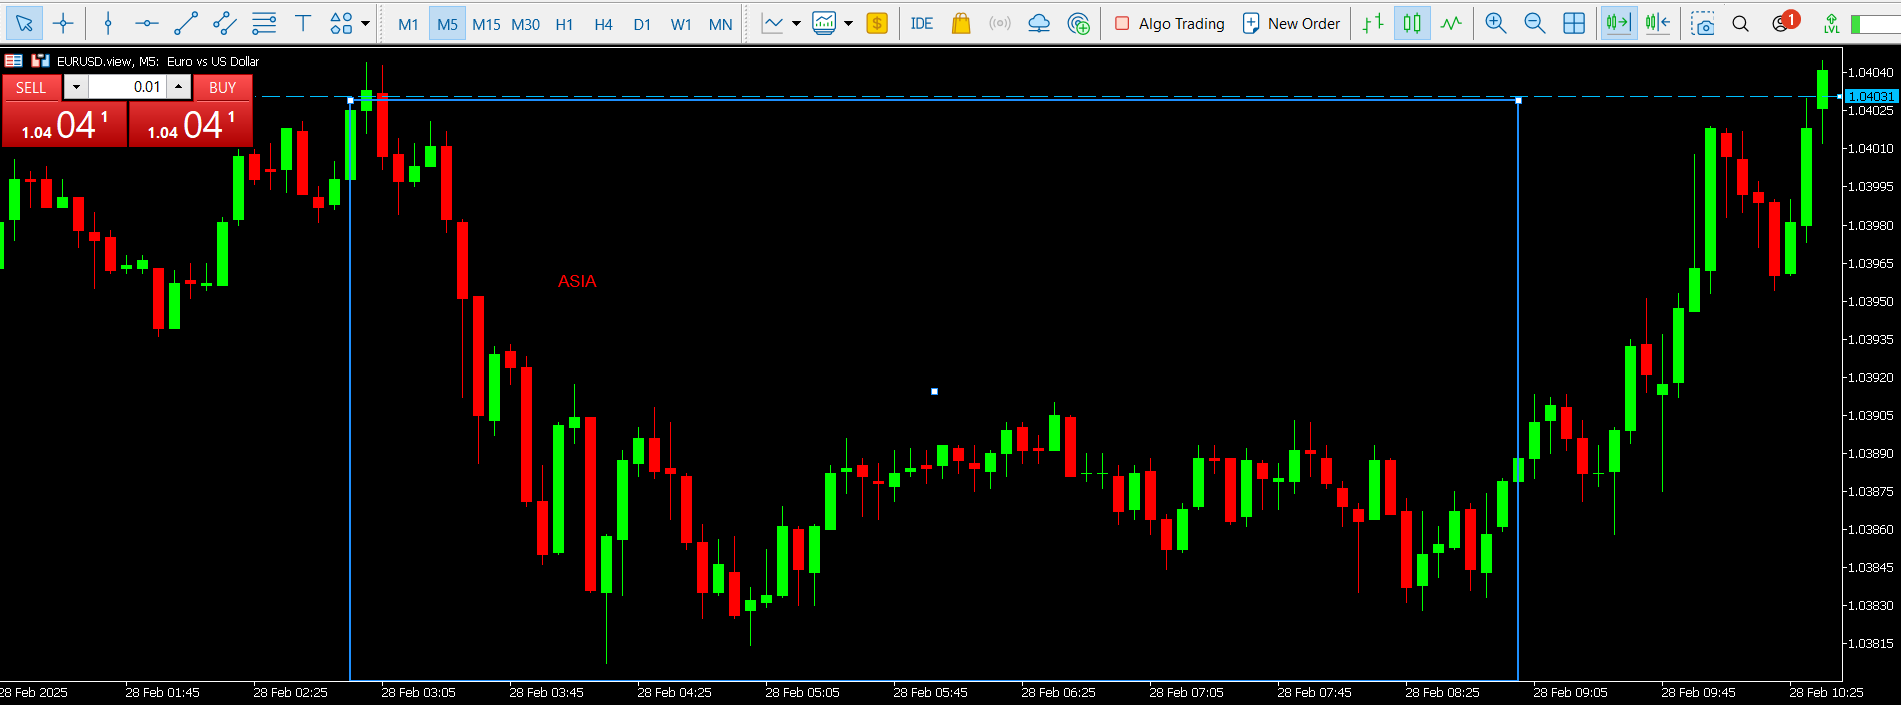Viewport: 1901px width, 705px height.
Task: Increase lot volume with up arrow
Action: [179, 87]
